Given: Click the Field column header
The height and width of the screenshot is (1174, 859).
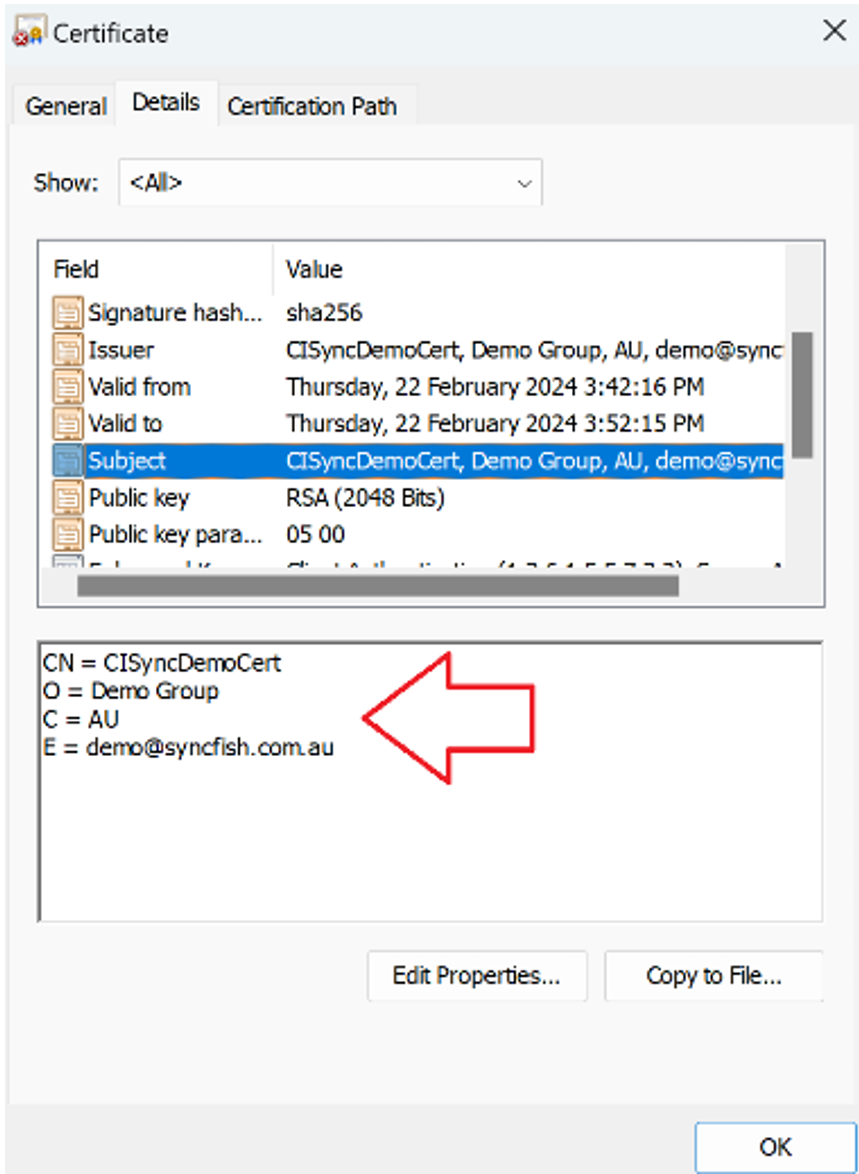Looking at the screenshot, I should tap(76, 270).
